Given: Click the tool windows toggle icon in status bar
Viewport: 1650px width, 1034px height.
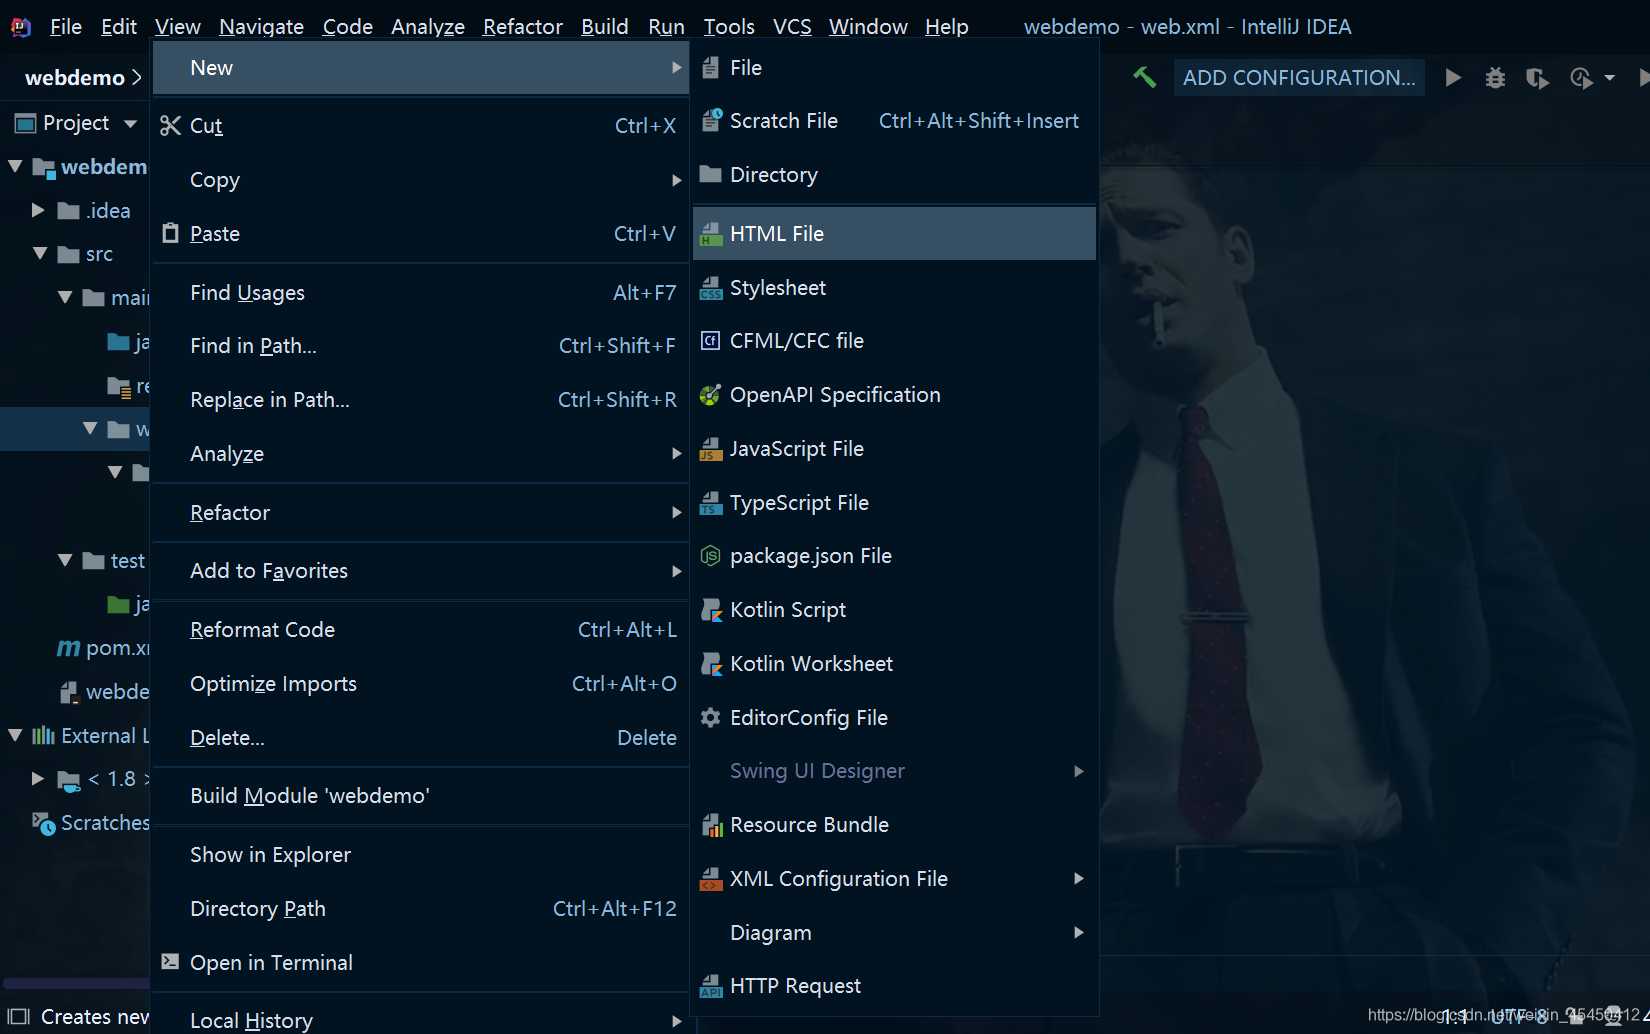Looking at the screenshot, I should pyautogui.click(x=19, y=1016).
